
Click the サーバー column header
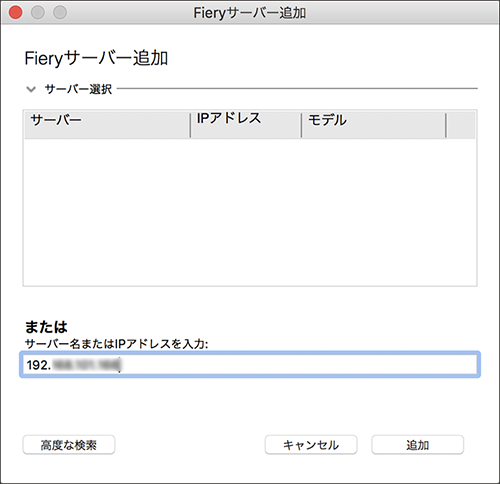pos(107,125)
